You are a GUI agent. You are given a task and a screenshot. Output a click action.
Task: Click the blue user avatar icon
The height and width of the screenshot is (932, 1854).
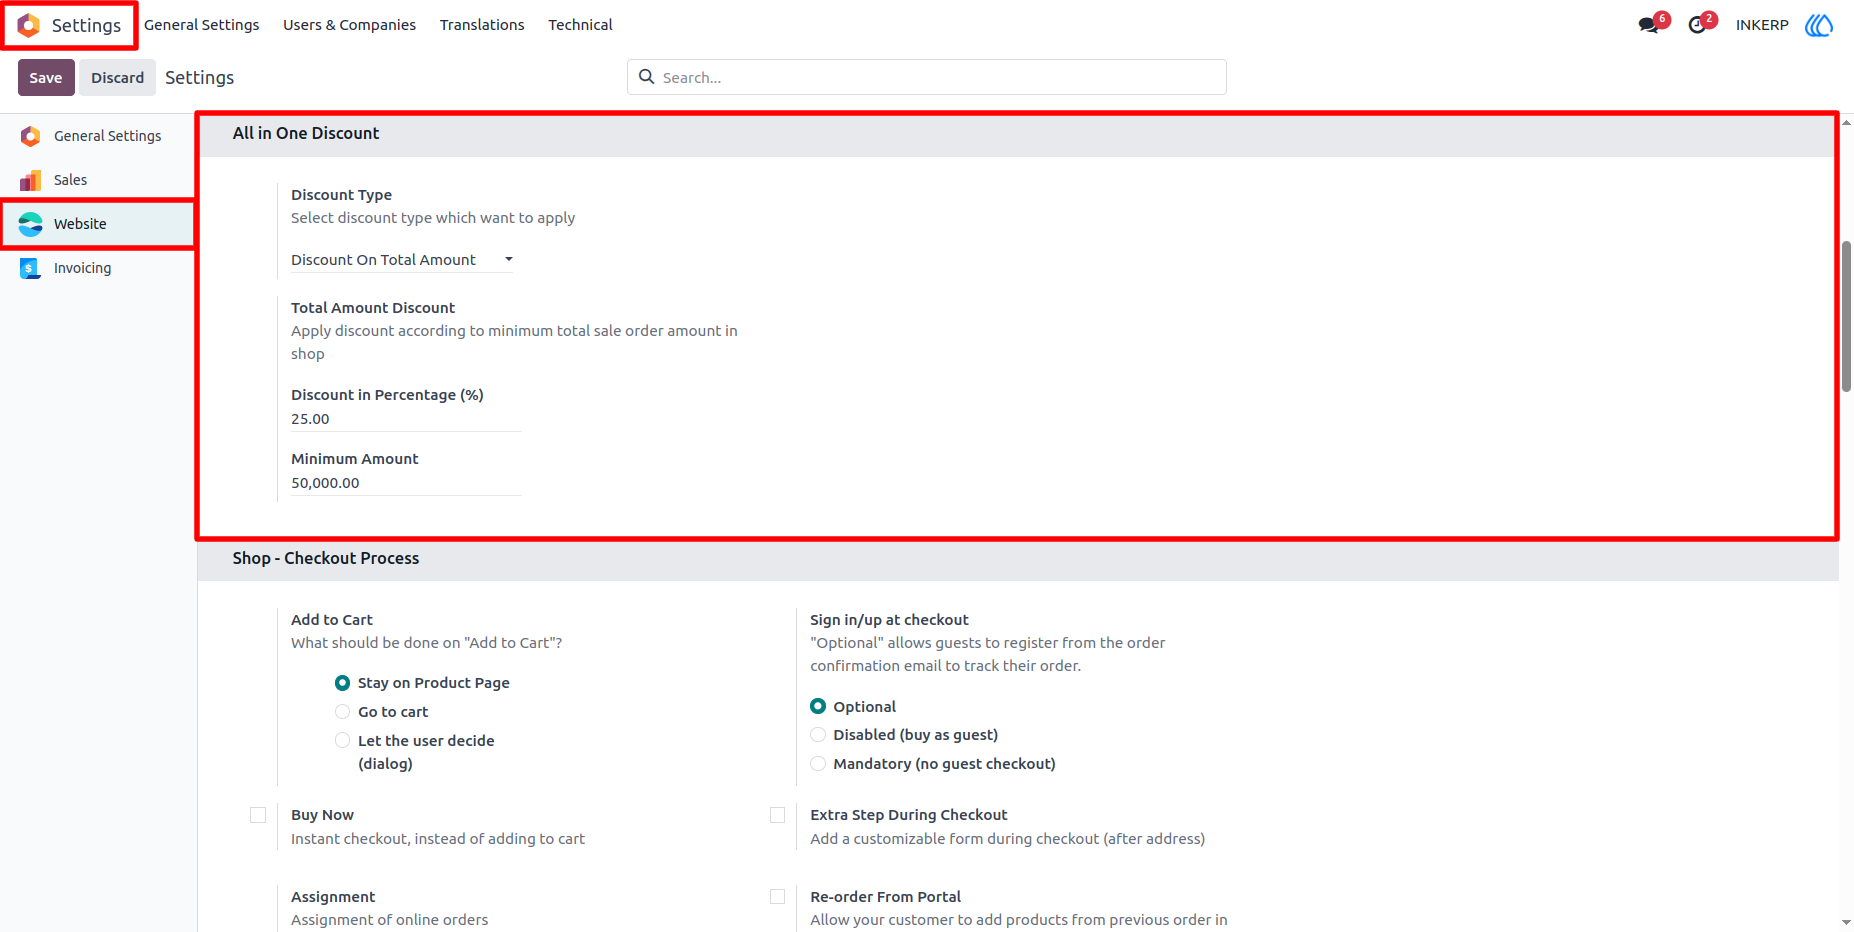coord(1819,25)
